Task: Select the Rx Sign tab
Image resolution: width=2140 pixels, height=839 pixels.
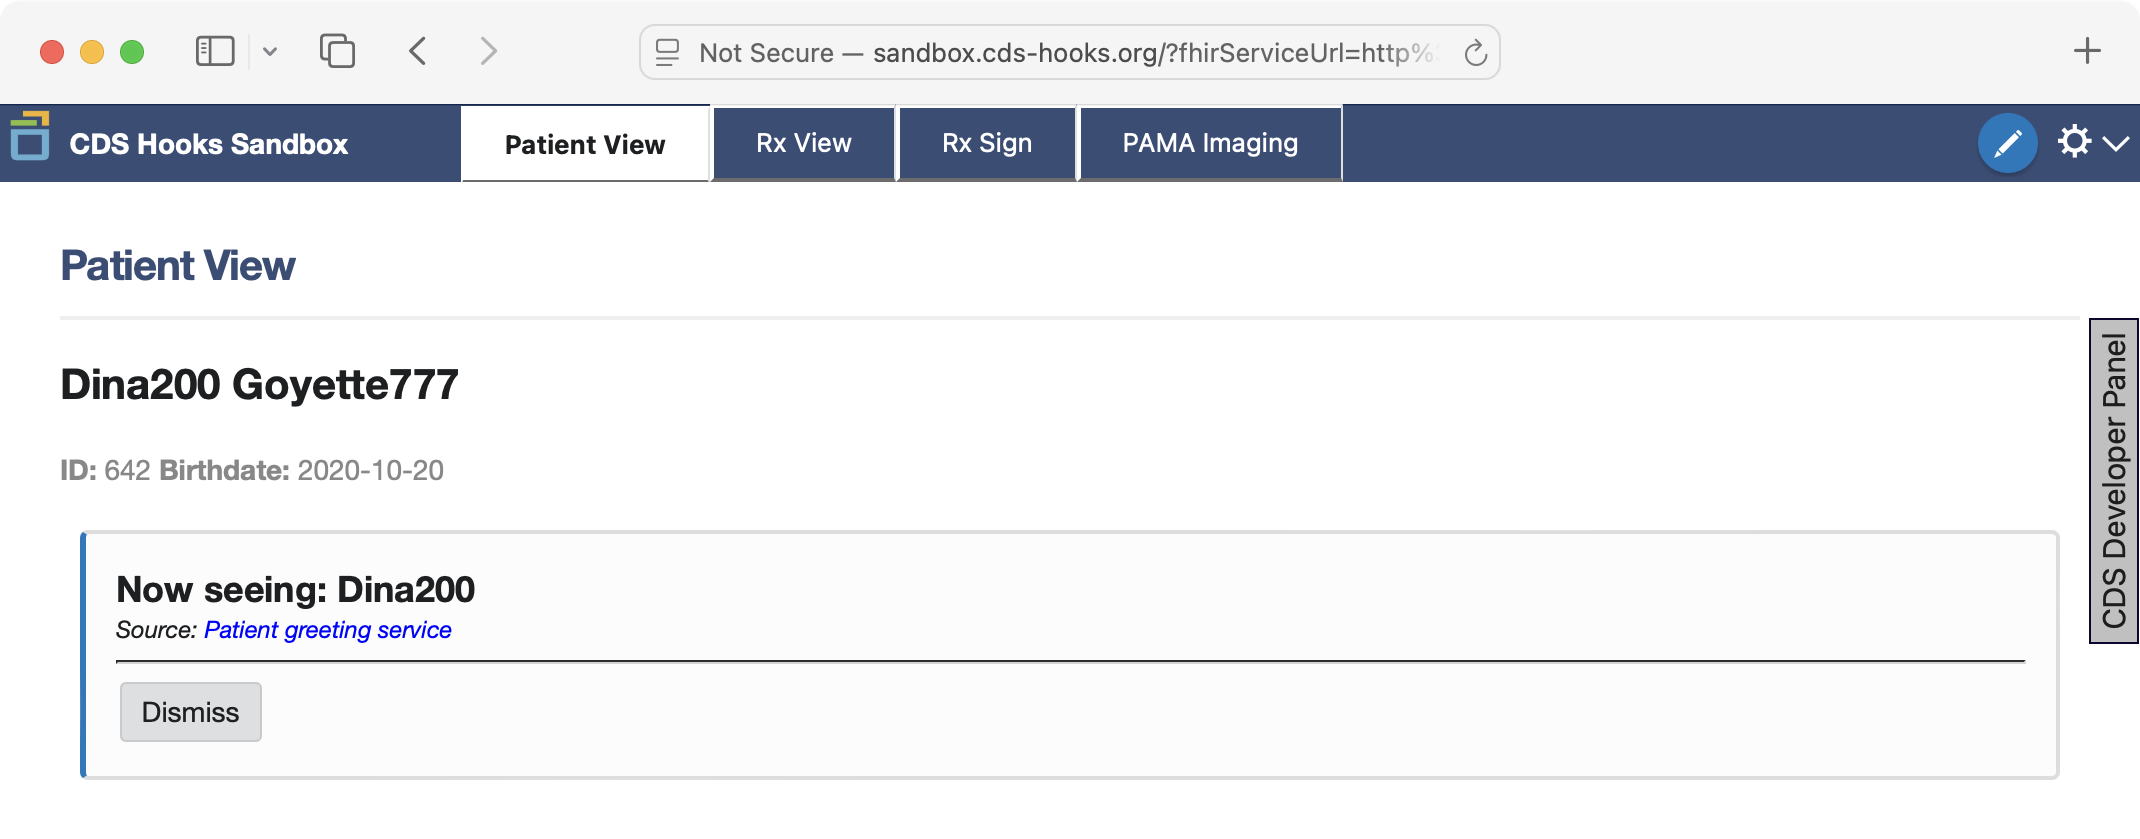Action: (986, 142)
